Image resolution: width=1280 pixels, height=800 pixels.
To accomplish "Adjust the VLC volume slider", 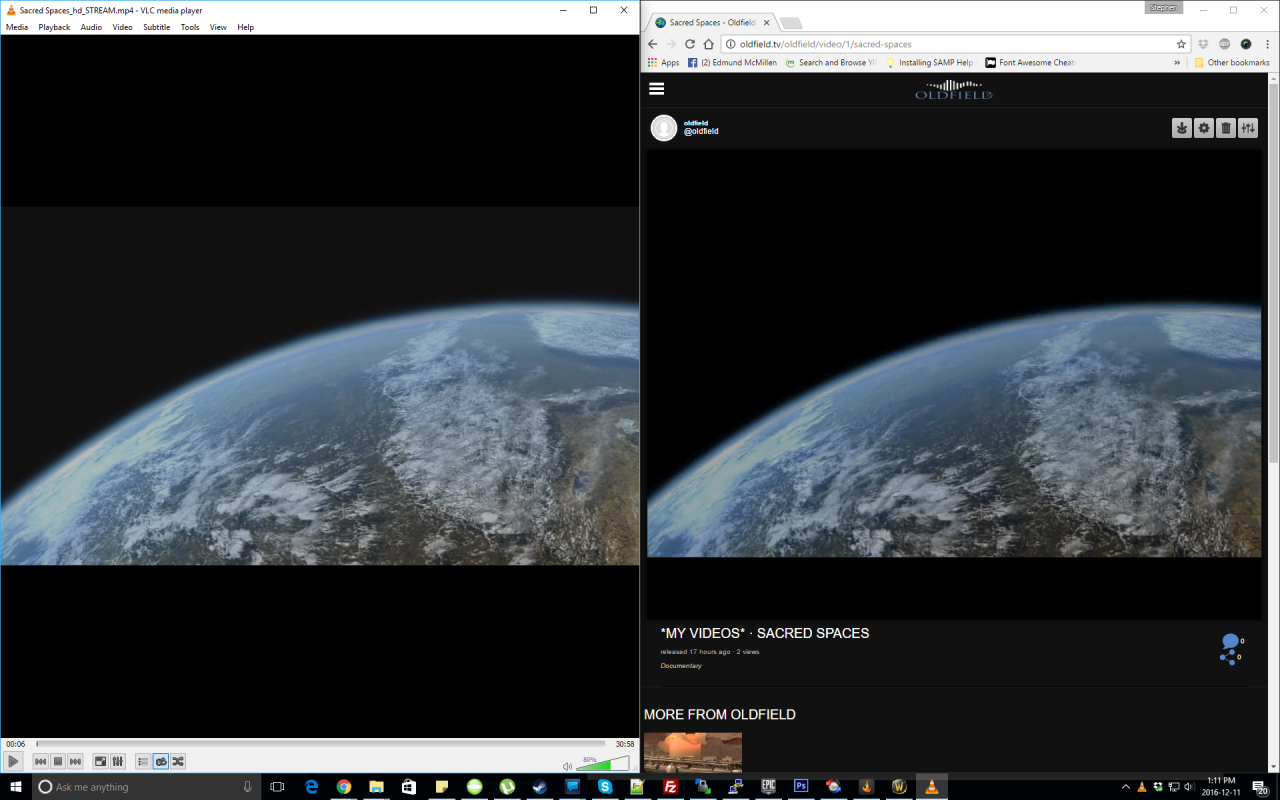I will point(602,765).
